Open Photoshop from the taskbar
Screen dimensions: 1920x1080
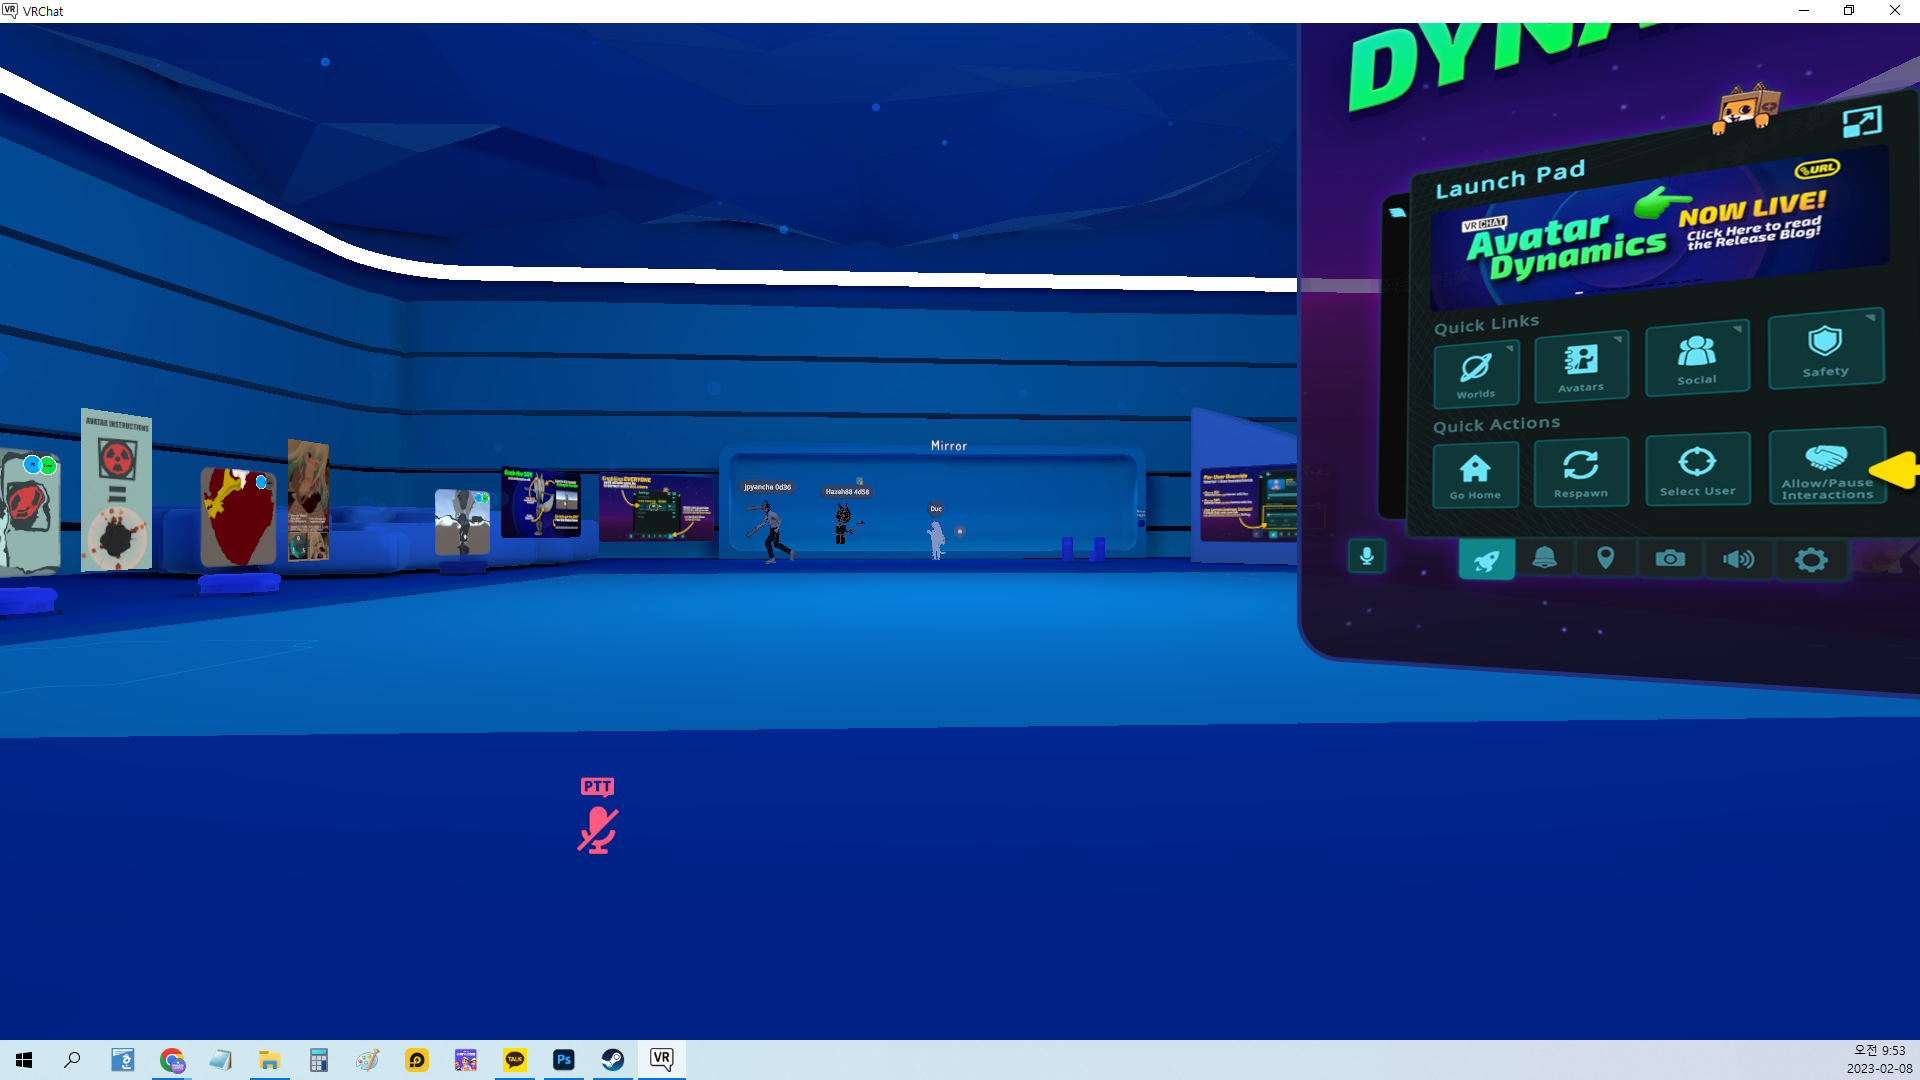[x=564, y=1060]
